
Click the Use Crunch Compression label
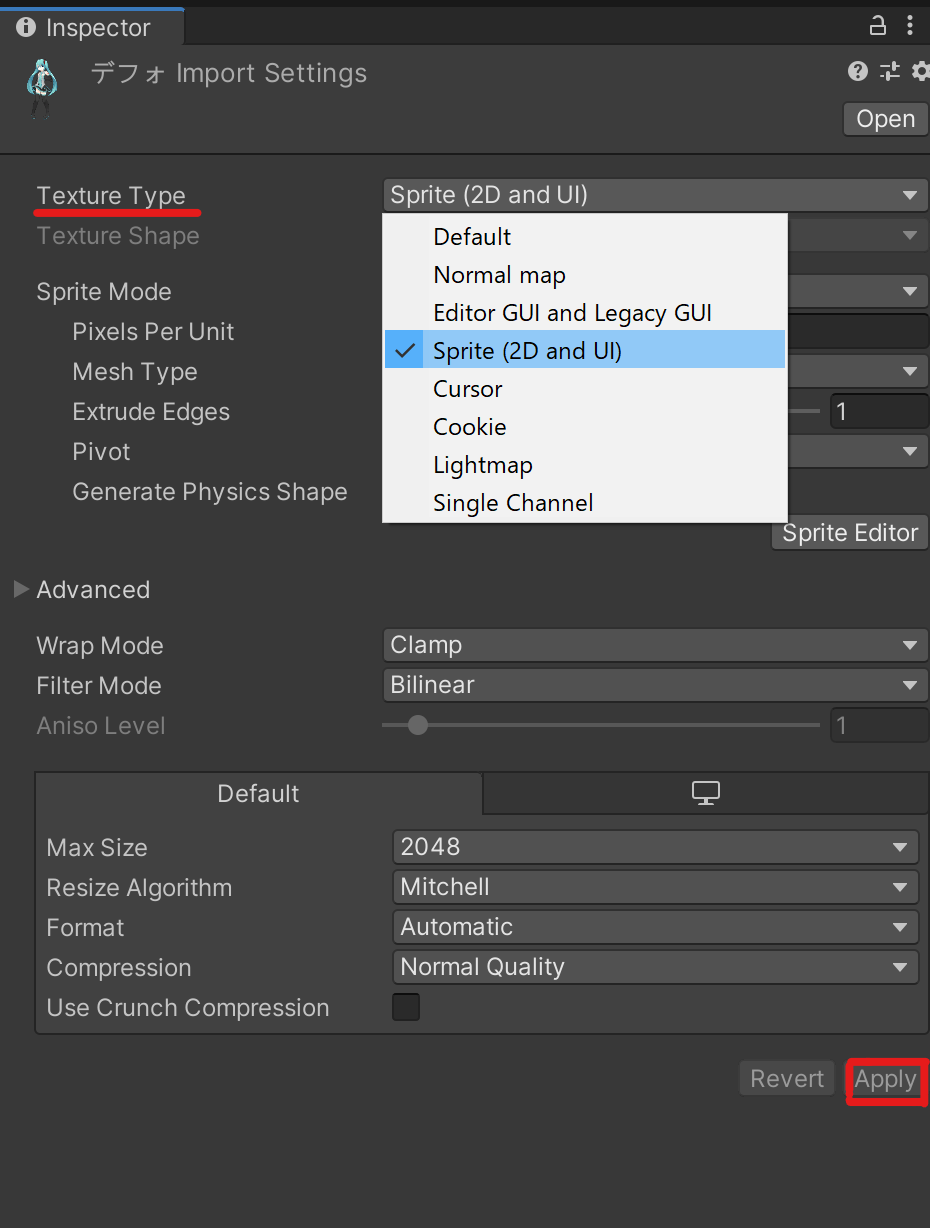pyautogui.click(x=188, y=1007)
